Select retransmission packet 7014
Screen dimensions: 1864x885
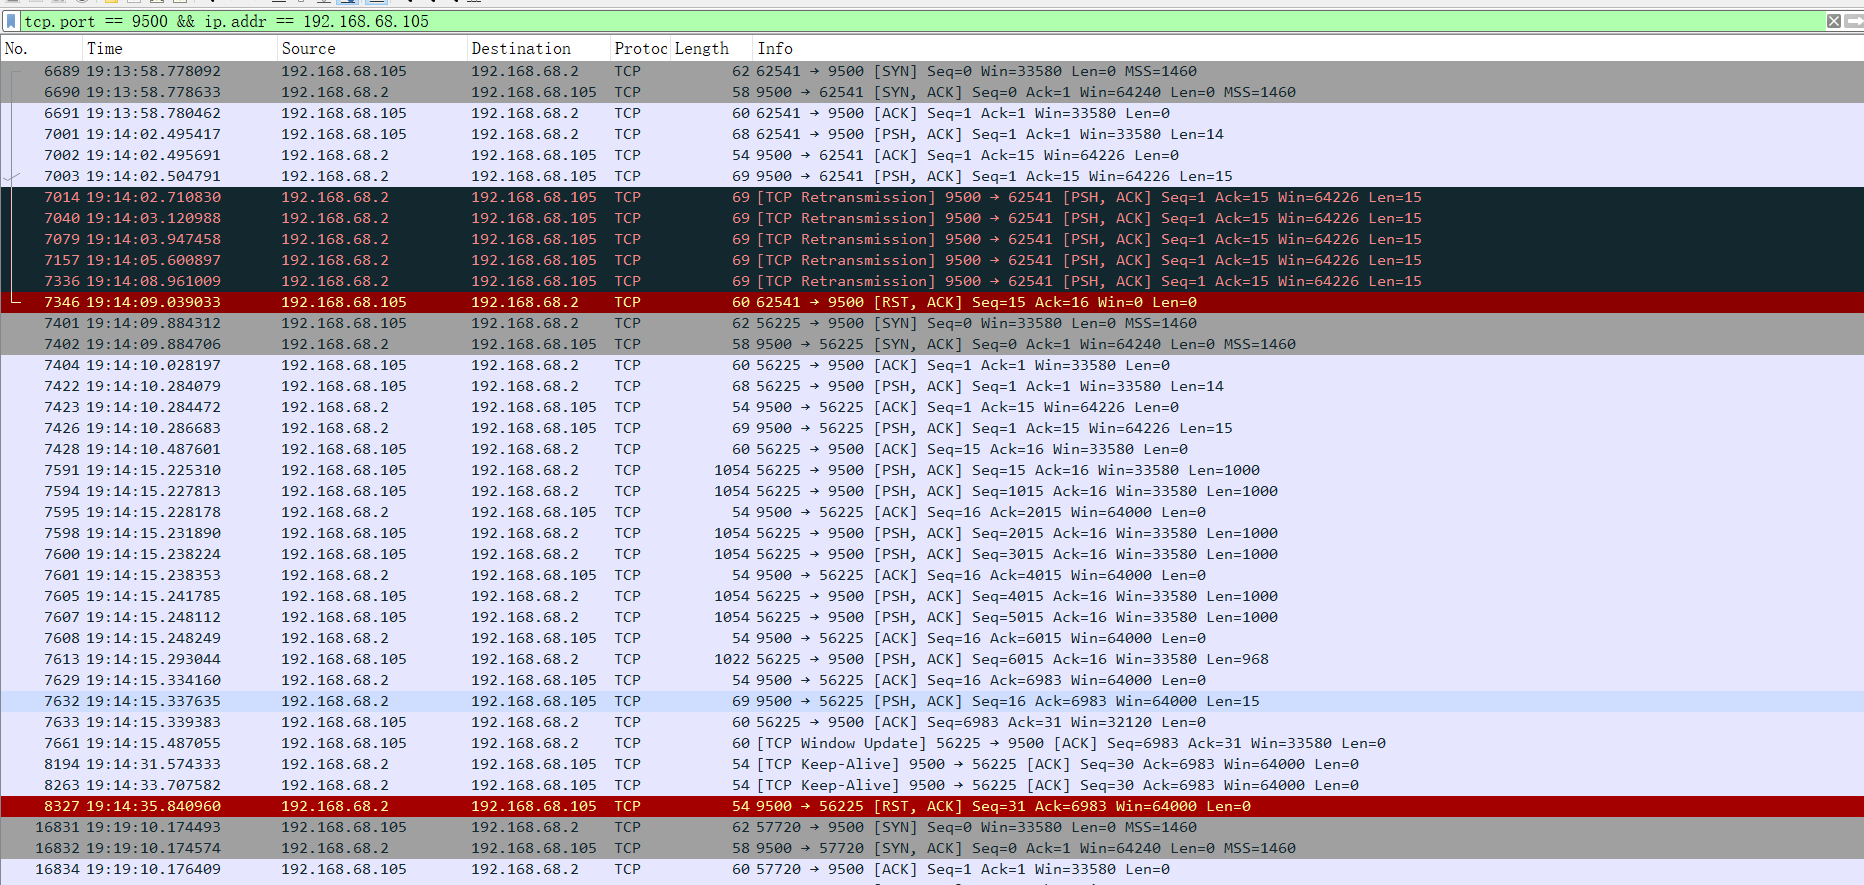(x=932, y=197)
